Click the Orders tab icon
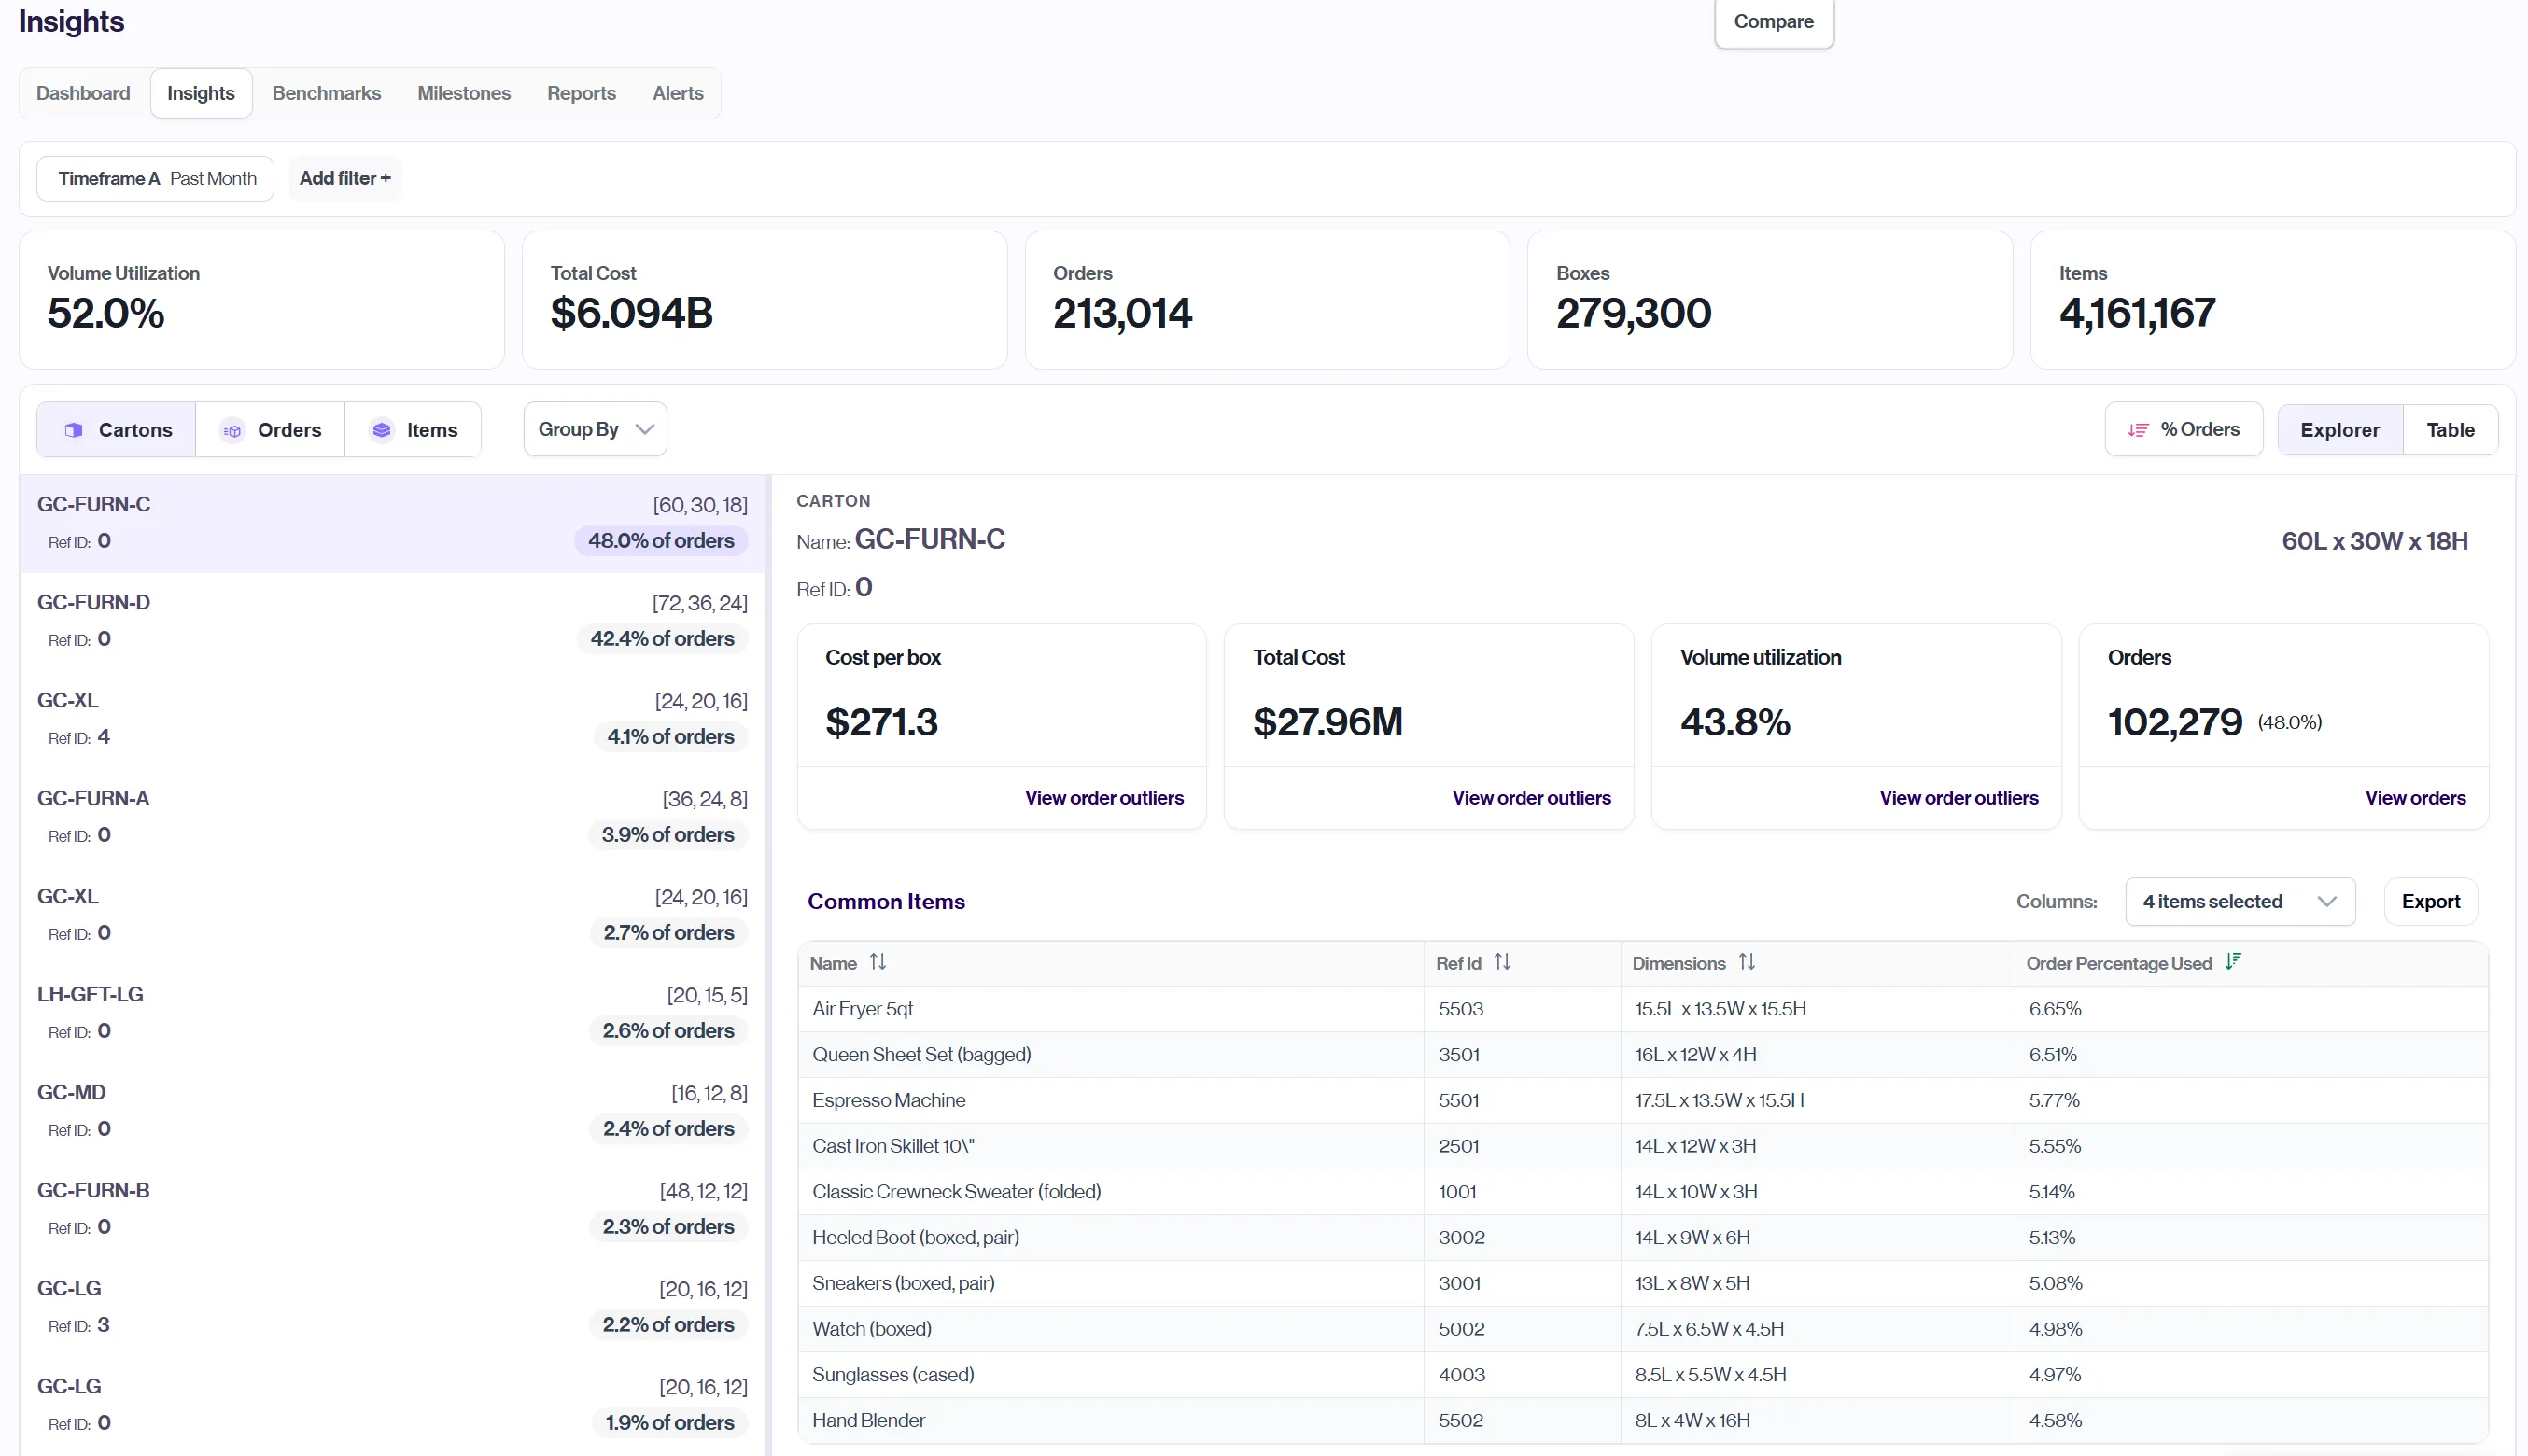This screenshot has height=1456, width=2528. point(232,430)
